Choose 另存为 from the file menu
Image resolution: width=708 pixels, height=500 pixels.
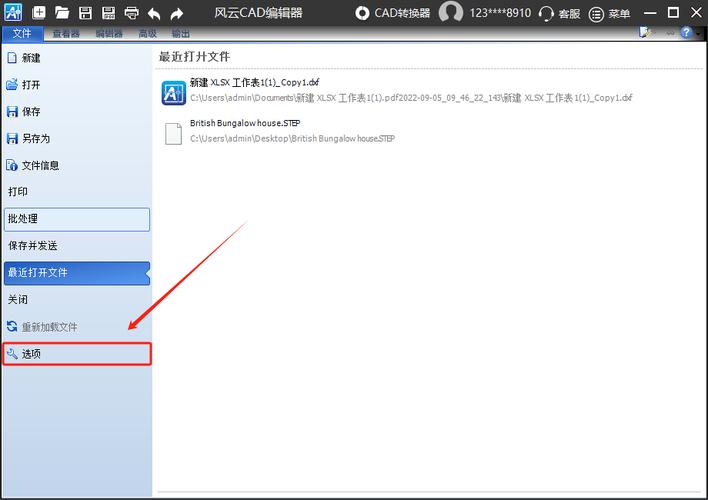click(x=36, y=138)
